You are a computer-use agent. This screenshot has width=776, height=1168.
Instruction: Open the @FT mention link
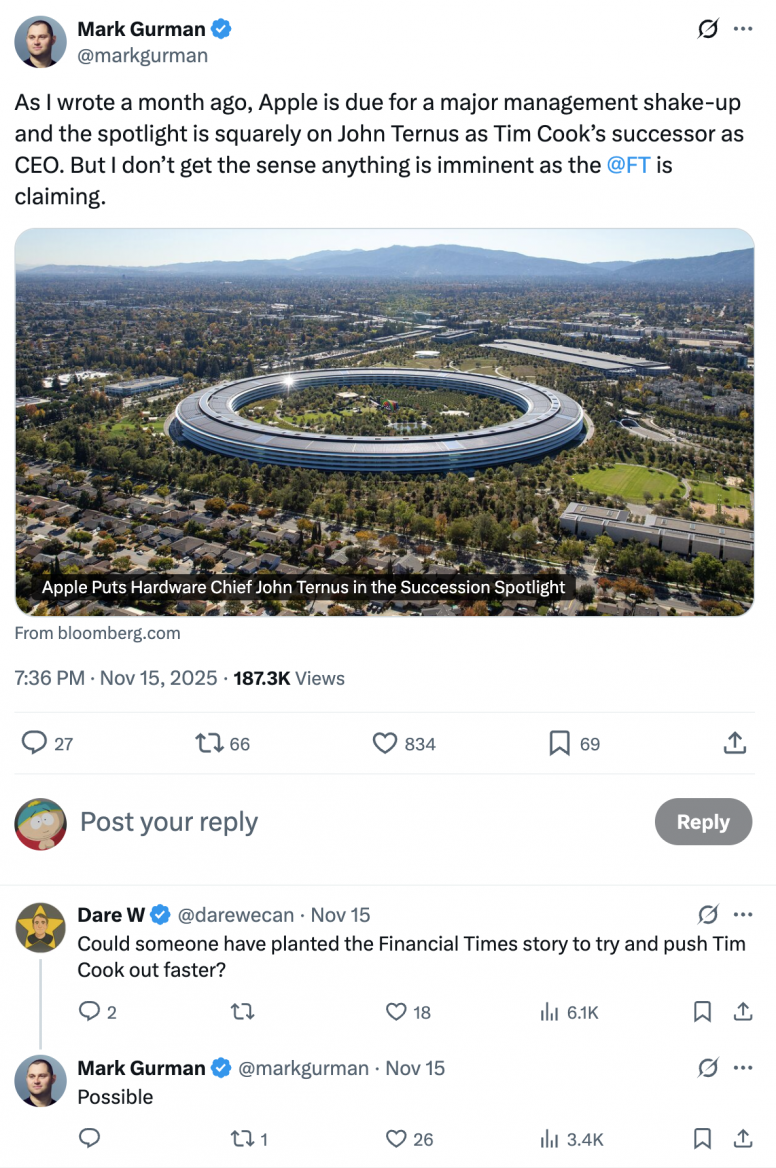[x=628, y=165]
